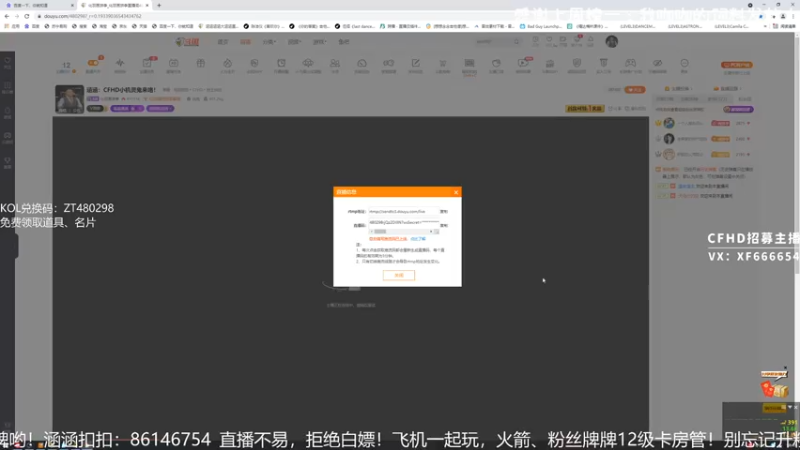Image resolution: width=800 pixels, height=450 pixels.
Task: Open the 首页 nav item
Action: point(223,42)
